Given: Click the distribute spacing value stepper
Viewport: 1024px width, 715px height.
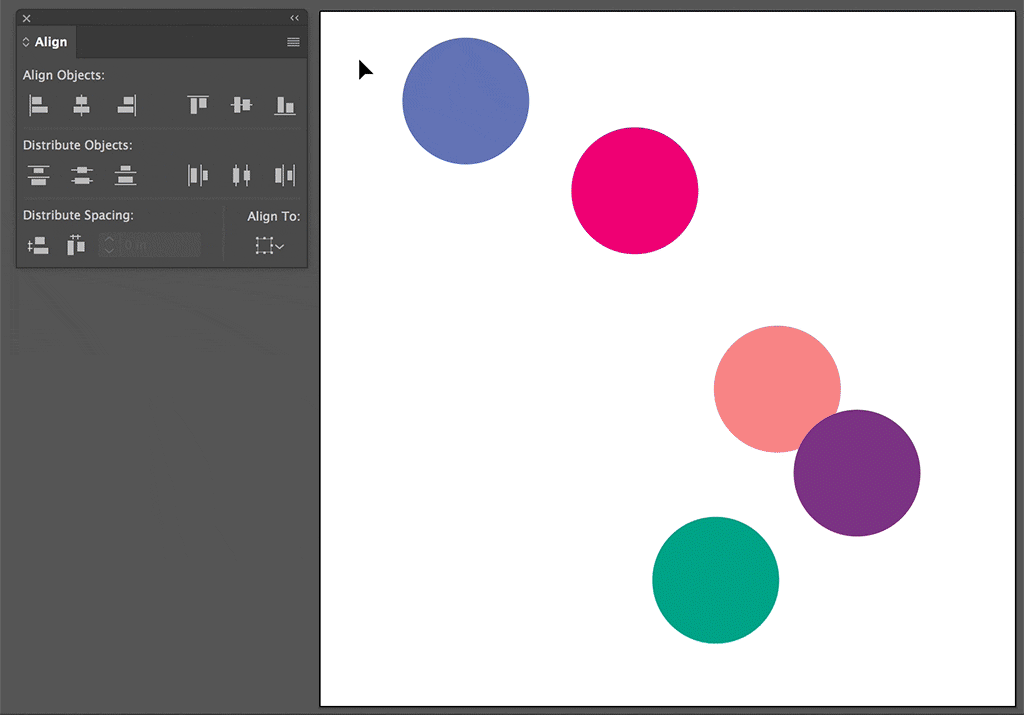Looking at the screenshot, I should [x=109, y=245].
